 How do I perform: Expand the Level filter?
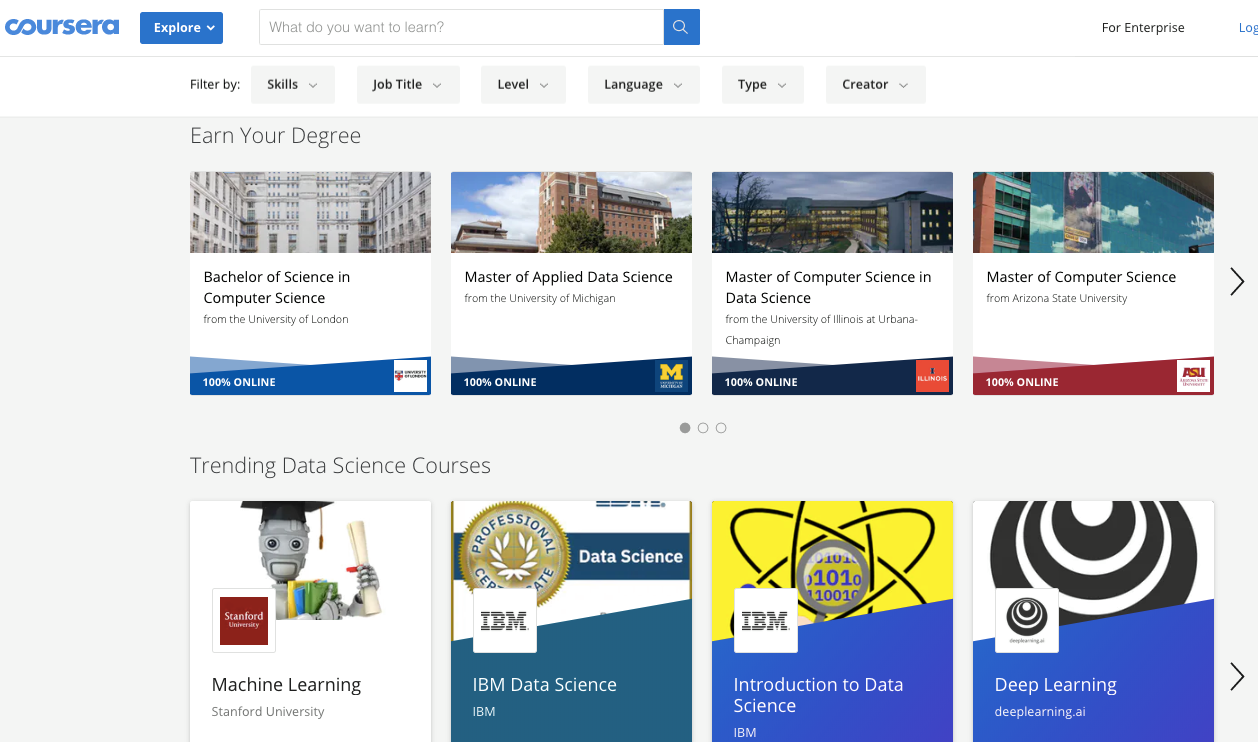pos(523,85)
